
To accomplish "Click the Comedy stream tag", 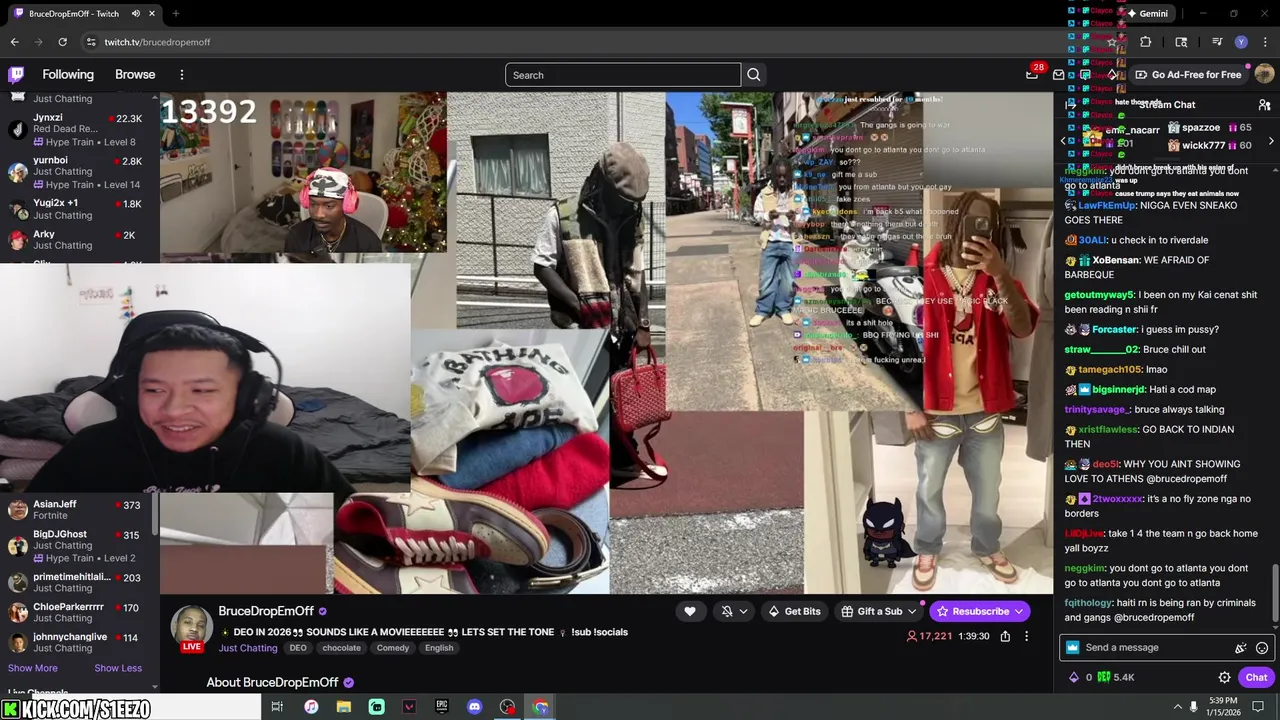I will [x=393, y=648].
